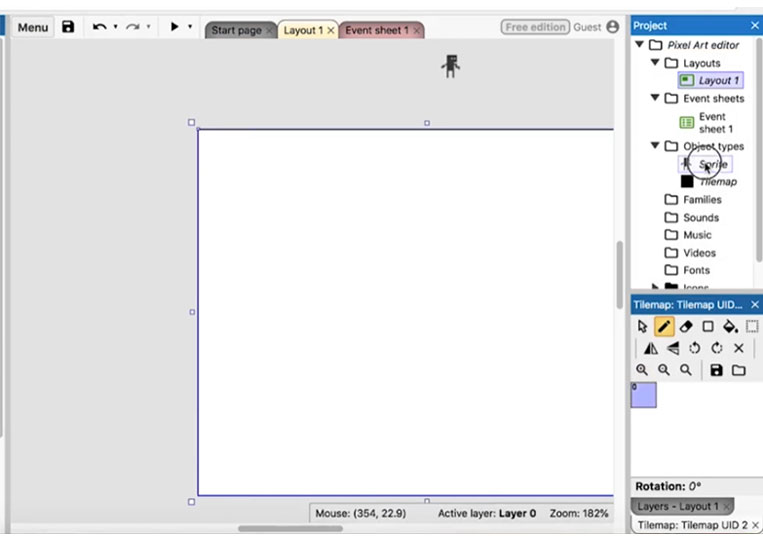
Task: Click the layout horizontal scrollbar
Action: click(290, 528)
